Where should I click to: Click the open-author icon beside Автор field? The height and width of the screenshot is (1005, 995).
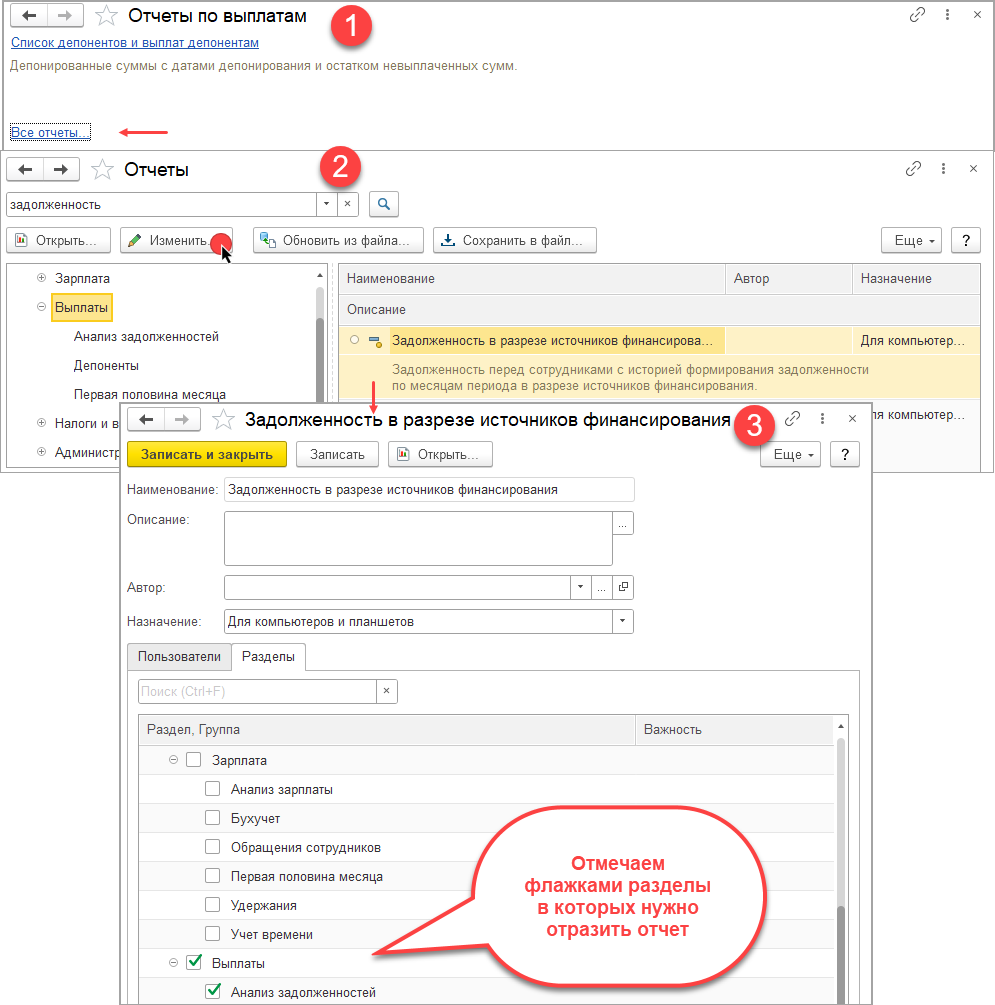tap(623, 587)
